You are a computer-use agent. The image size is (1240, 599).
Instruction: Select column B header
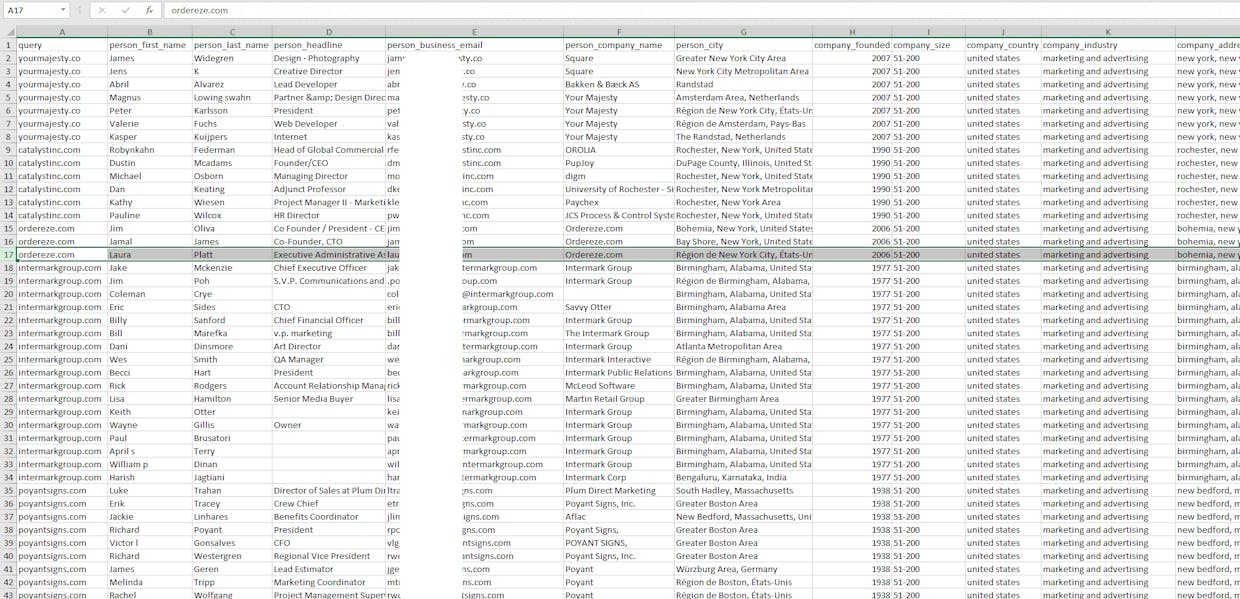pyautogui.click(x=149, y=32)
